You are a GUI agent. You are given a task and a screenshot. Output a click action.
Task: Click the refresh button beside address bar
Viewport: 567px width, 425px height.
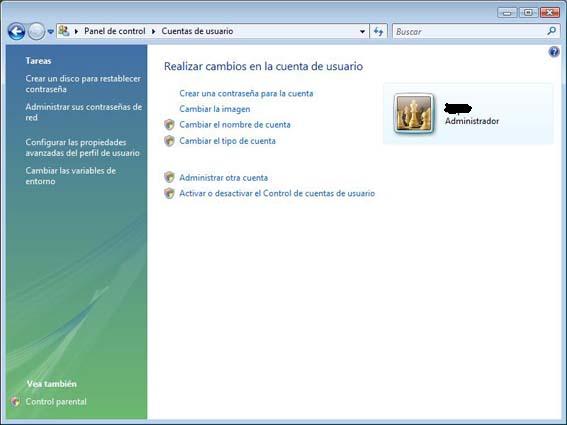coord(378,31)
